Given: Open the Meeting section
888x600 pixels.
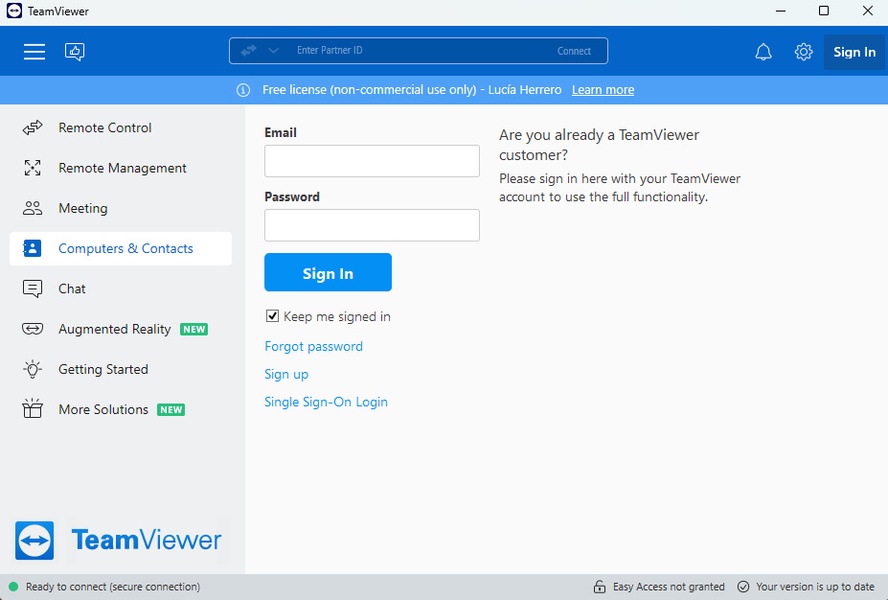Looking at the screenshot, I should pos(82,208).
